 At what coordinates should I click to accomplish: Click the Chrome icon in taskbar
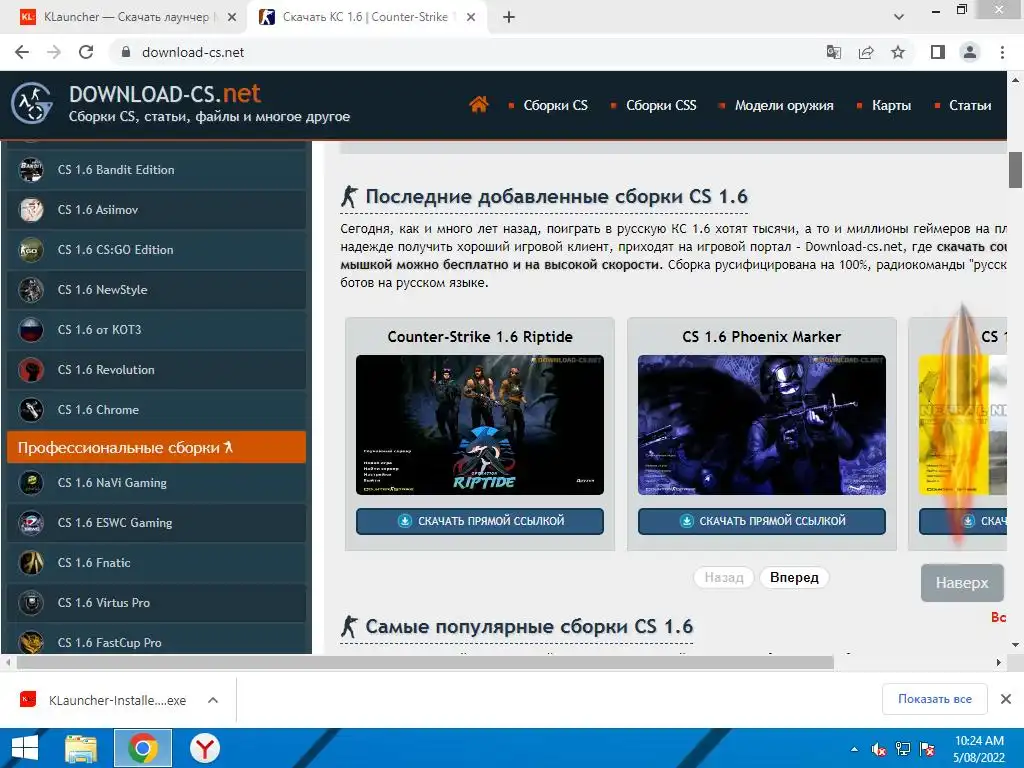point(143,748)
